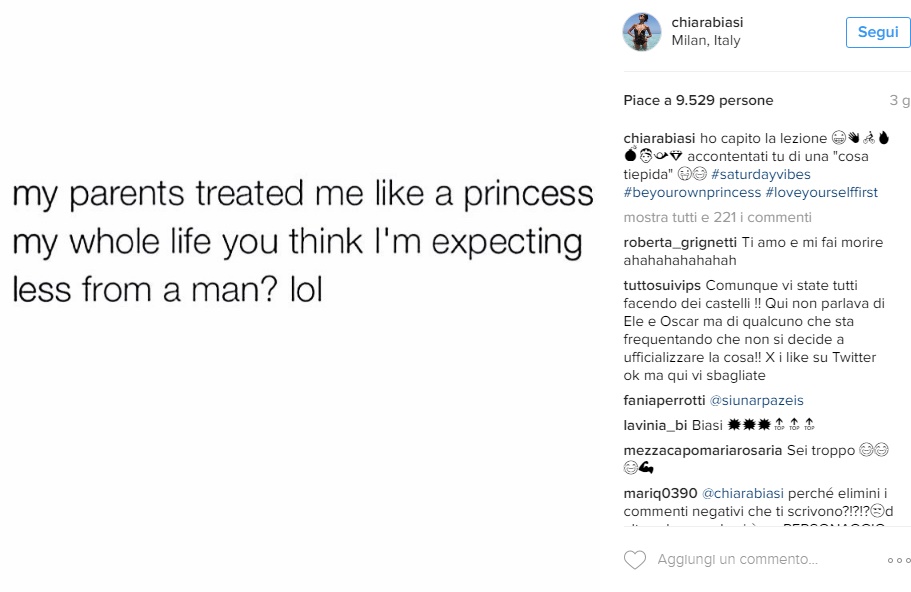The image size is (911, 592).
Task: Open faniaperrotti's profile
Action: 664,400
